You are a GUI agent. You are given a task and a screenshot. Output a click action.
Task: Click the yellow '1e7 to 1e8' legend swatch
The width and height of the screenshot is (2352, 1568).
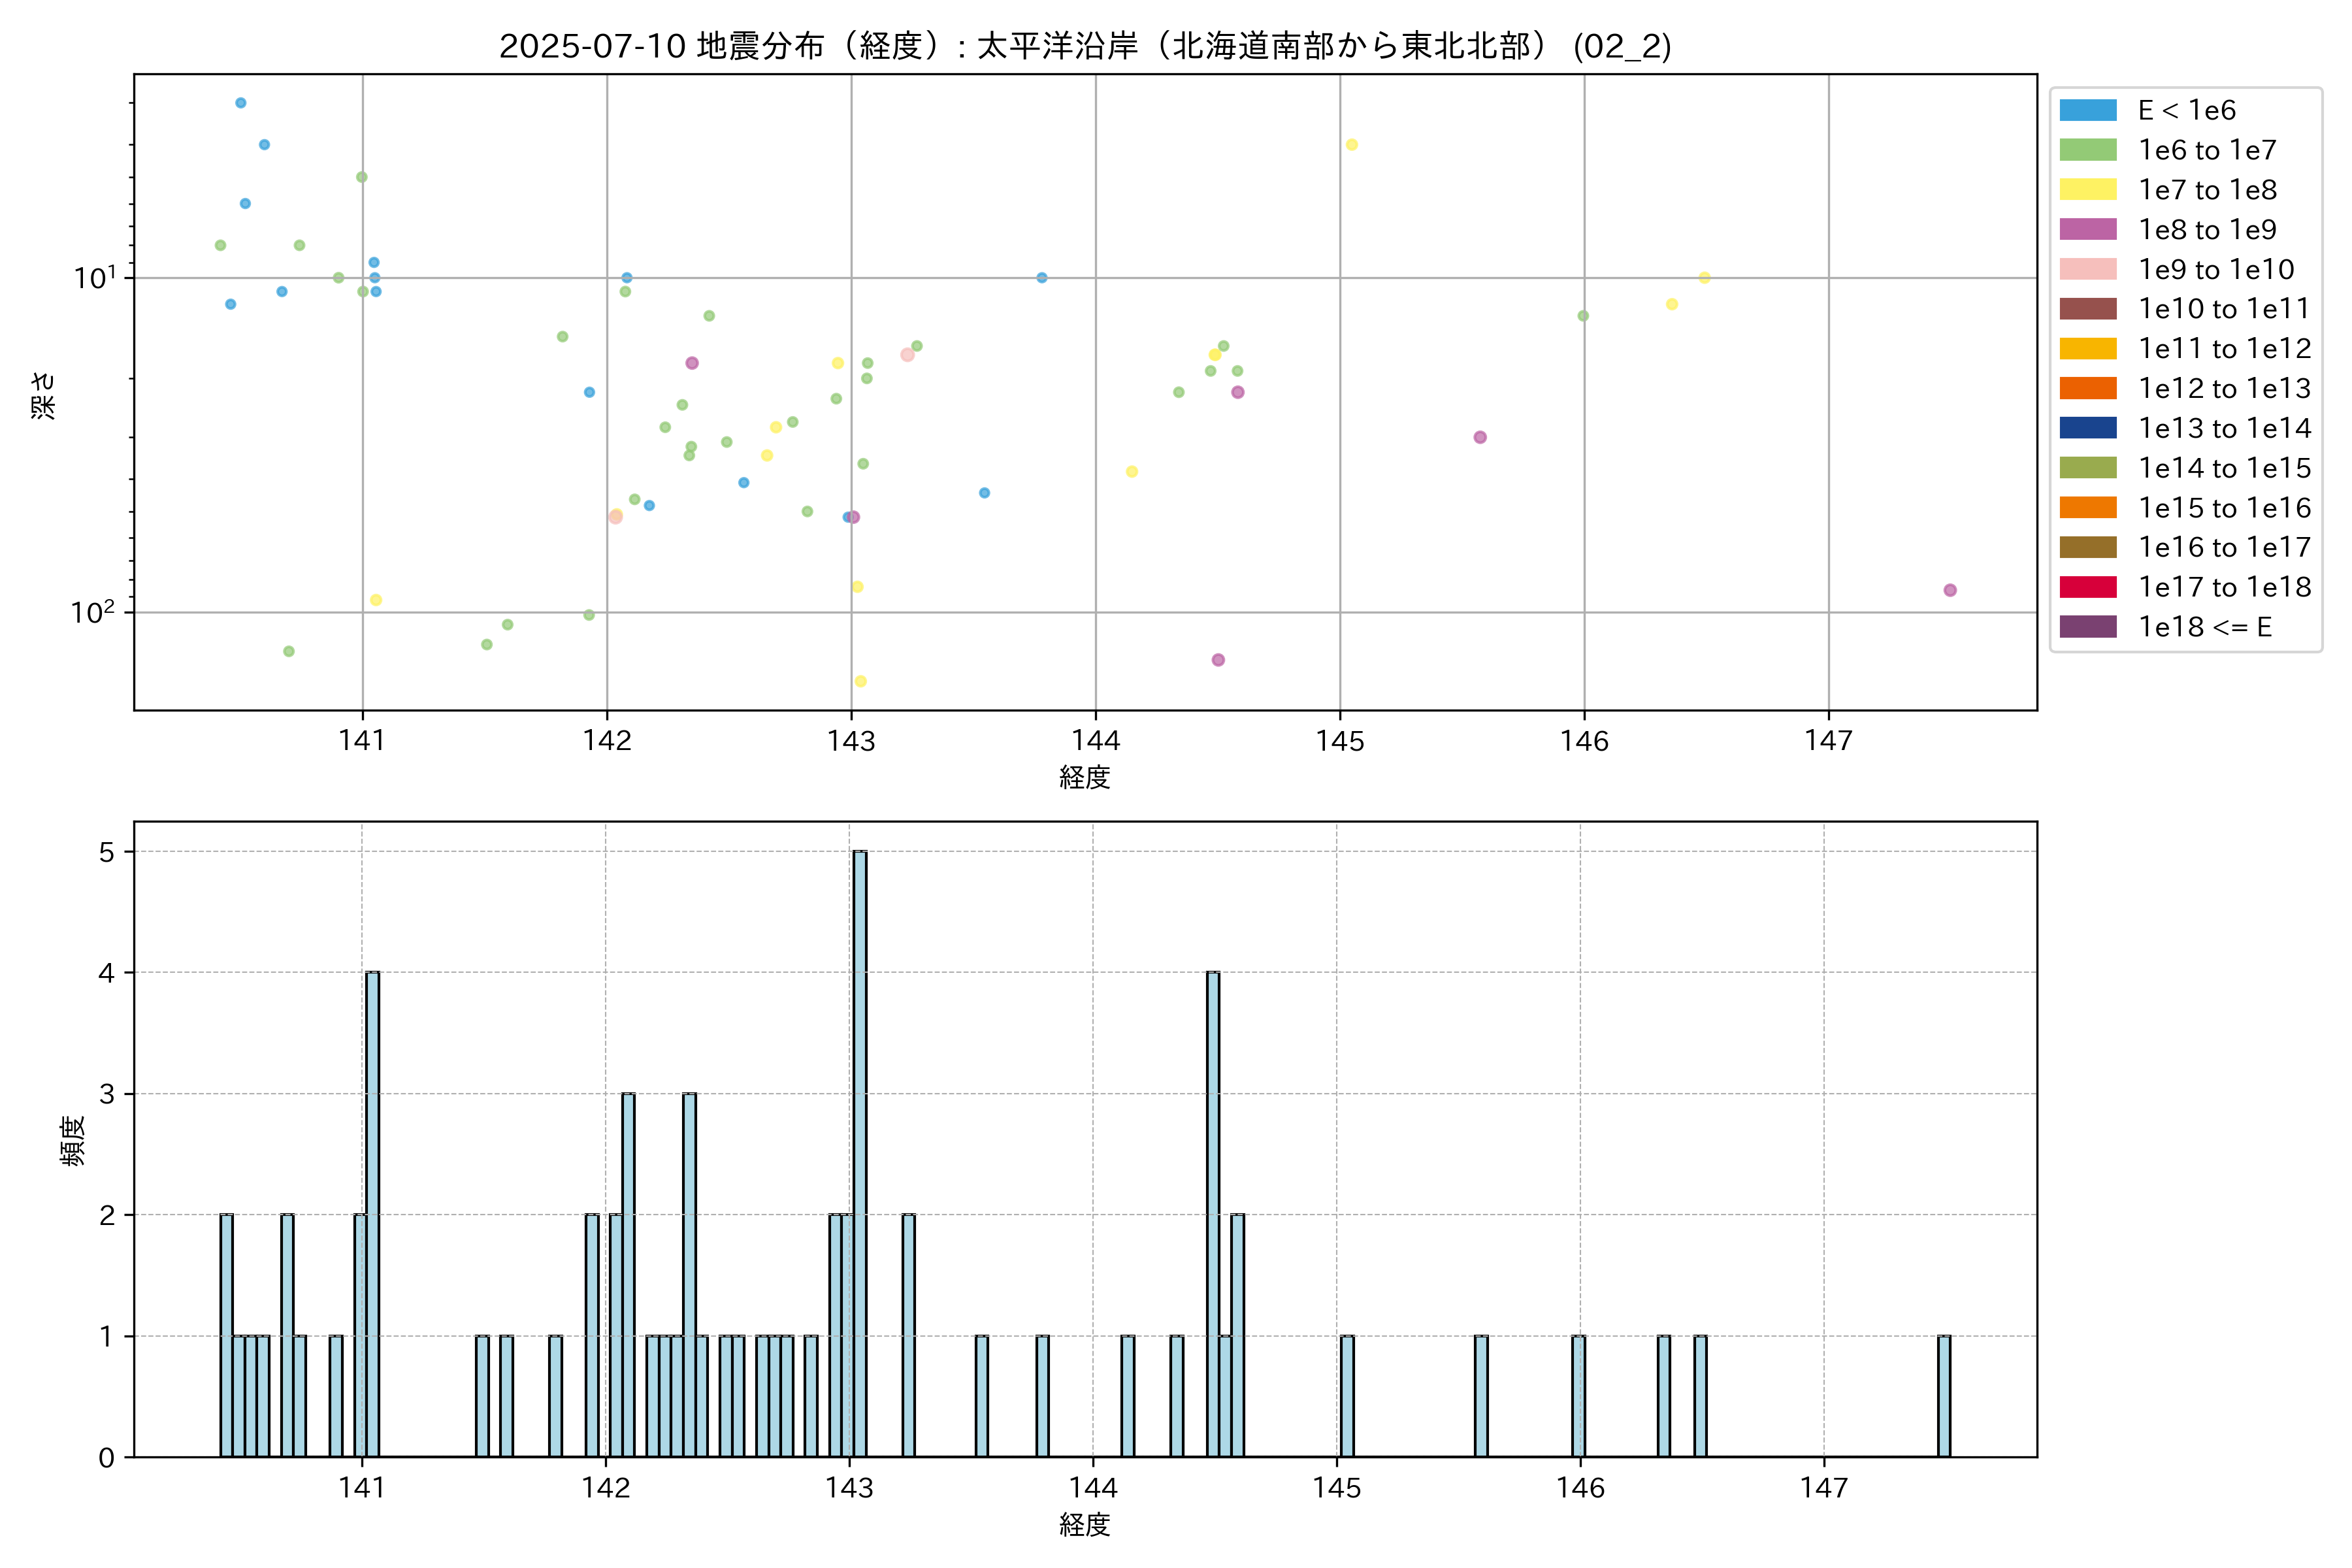tap(2087, 190)
